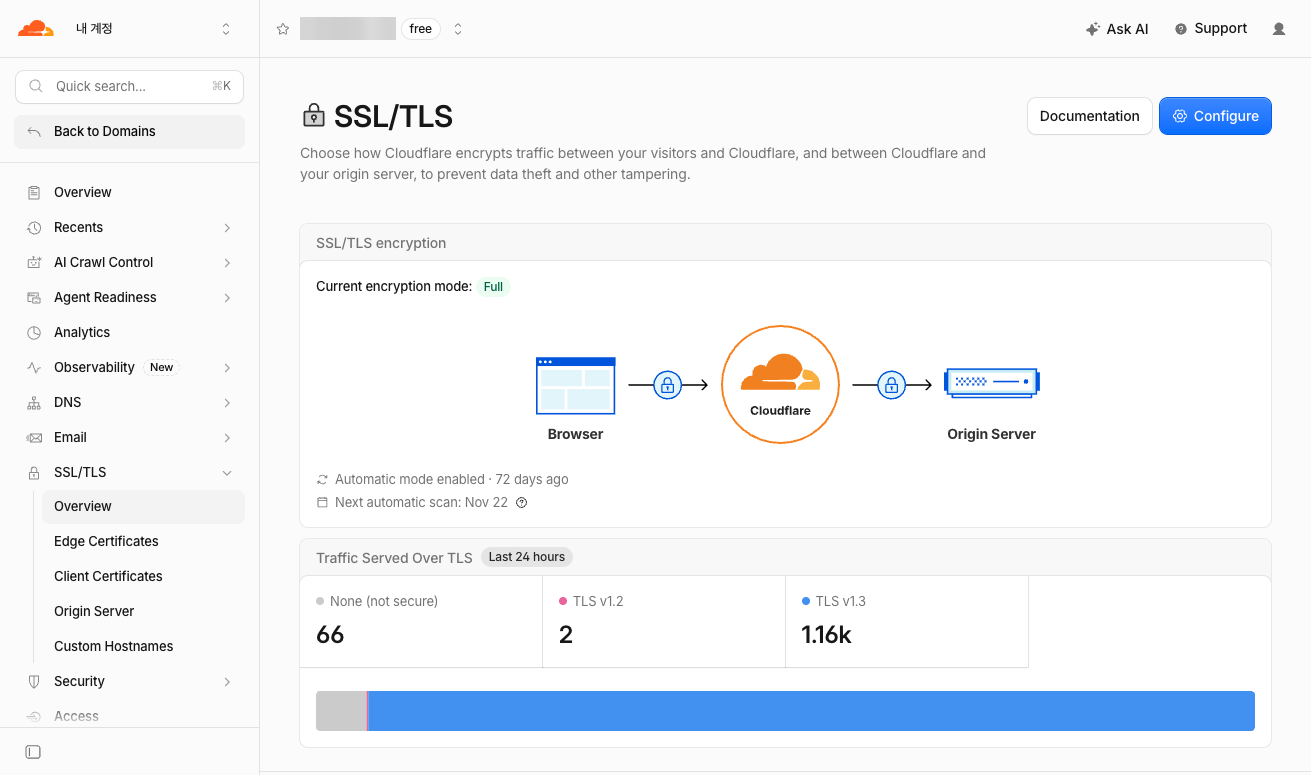Click the Configure button
1311x775 pixels.
[1215, 116]
